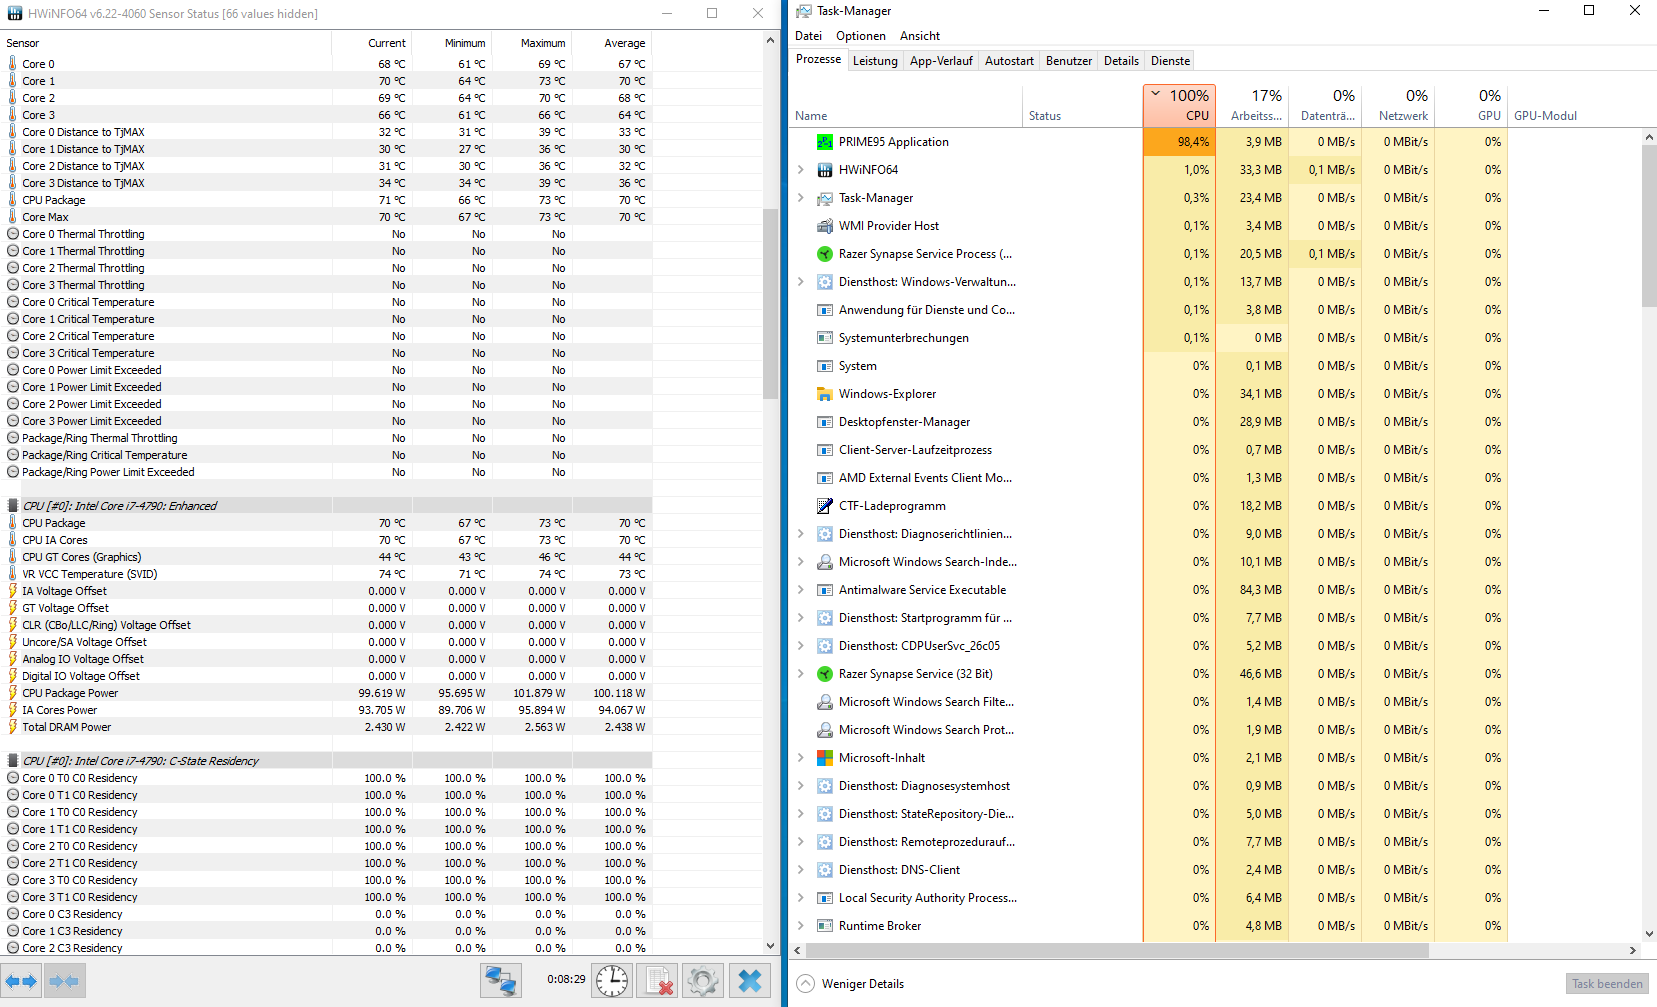Open sensor settings via the gear icon
1657x1007 pixels.
tap(703, 981)
